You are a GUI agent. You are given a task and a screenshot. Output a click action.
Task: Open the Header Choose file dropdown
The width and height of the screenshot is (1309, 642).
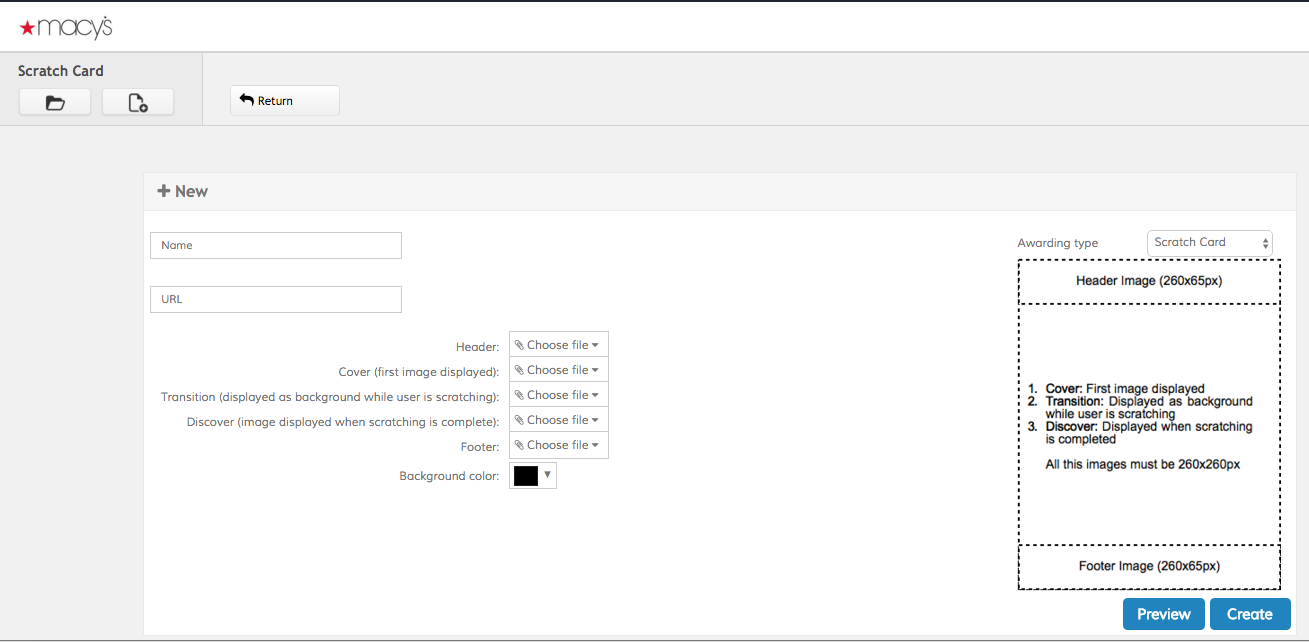pos(558,345)
